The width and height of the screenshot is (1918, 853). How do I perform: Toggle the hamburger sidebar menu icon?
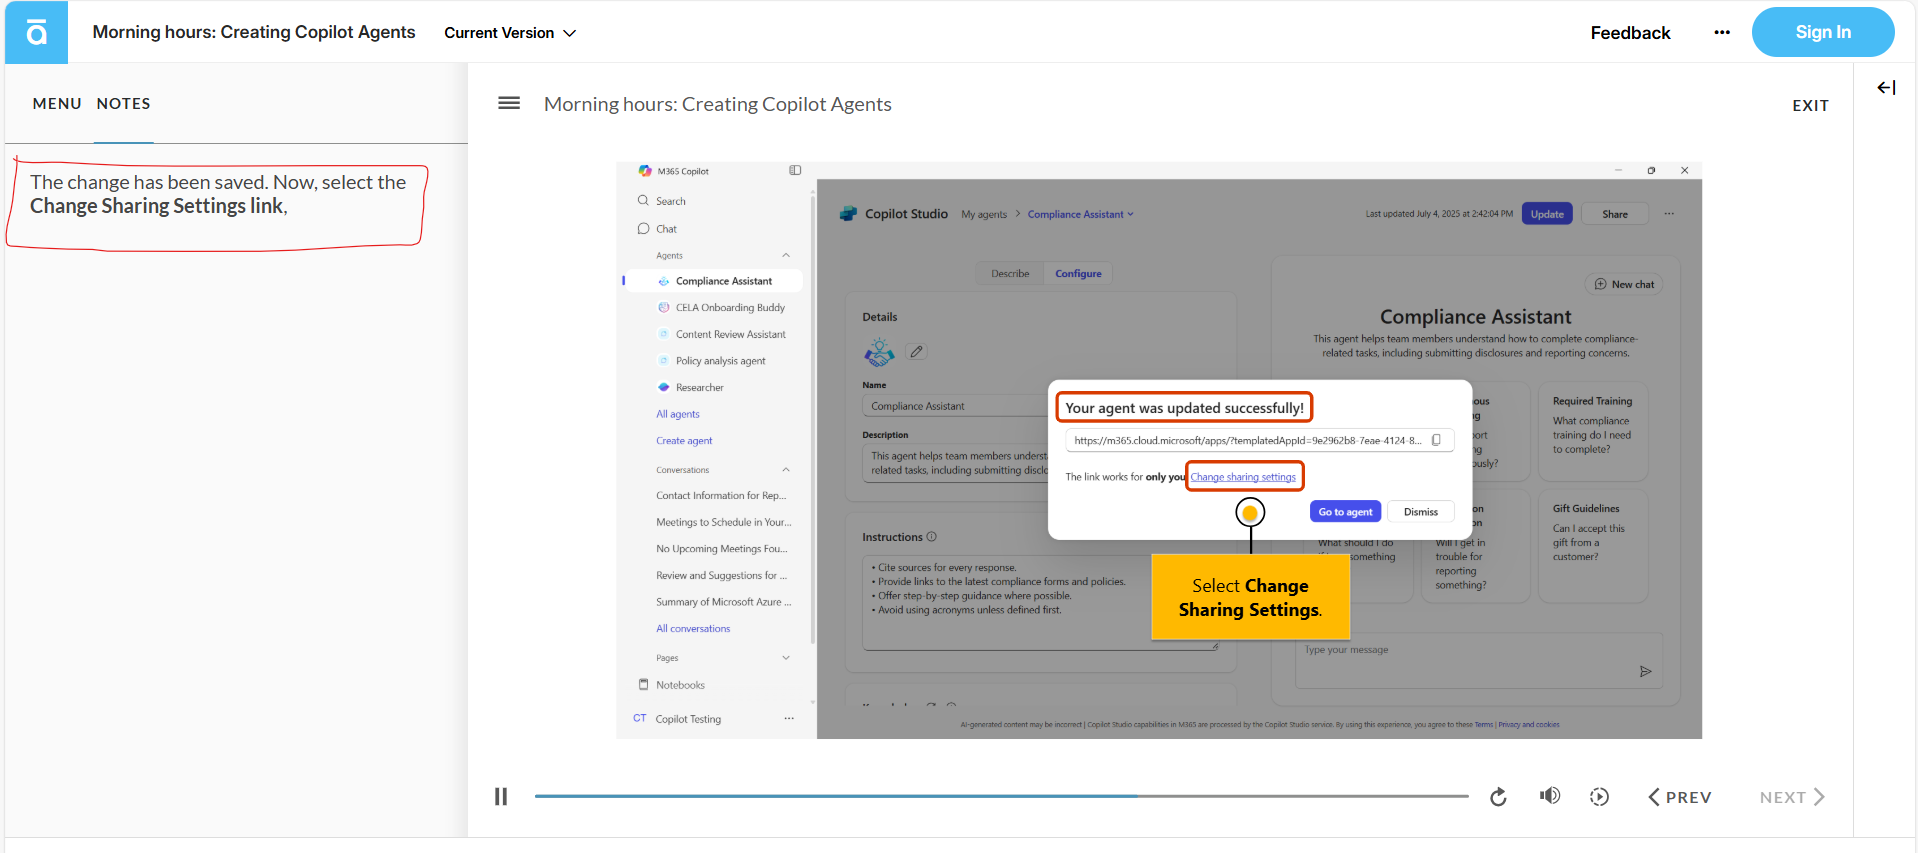point(509,103)
